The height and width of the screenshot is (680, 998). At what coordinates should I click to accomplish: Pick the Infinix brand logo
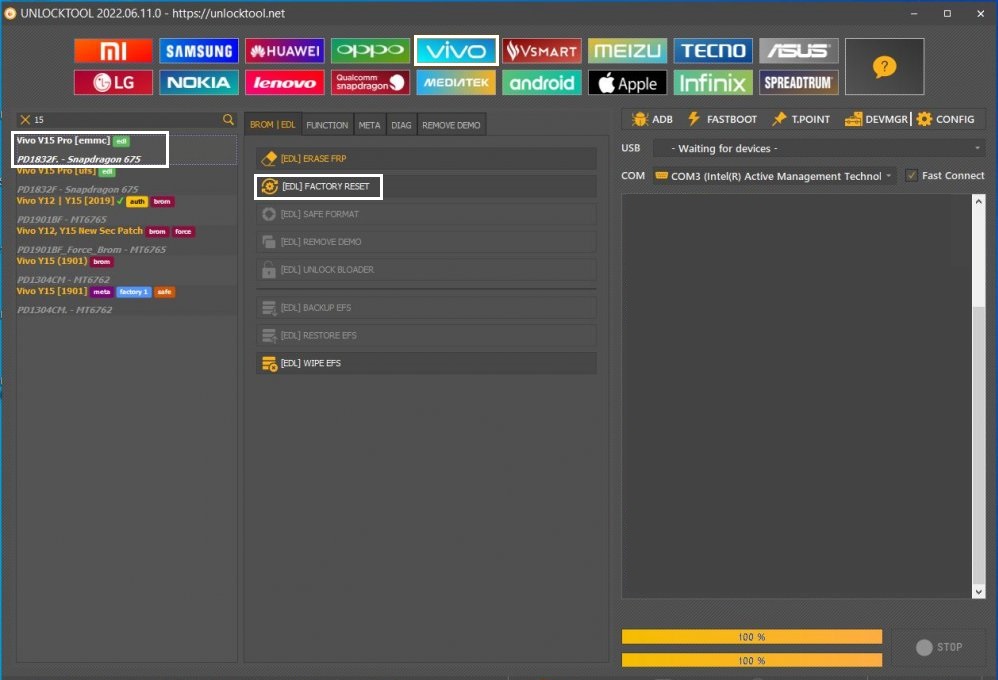tap(713, 82)
